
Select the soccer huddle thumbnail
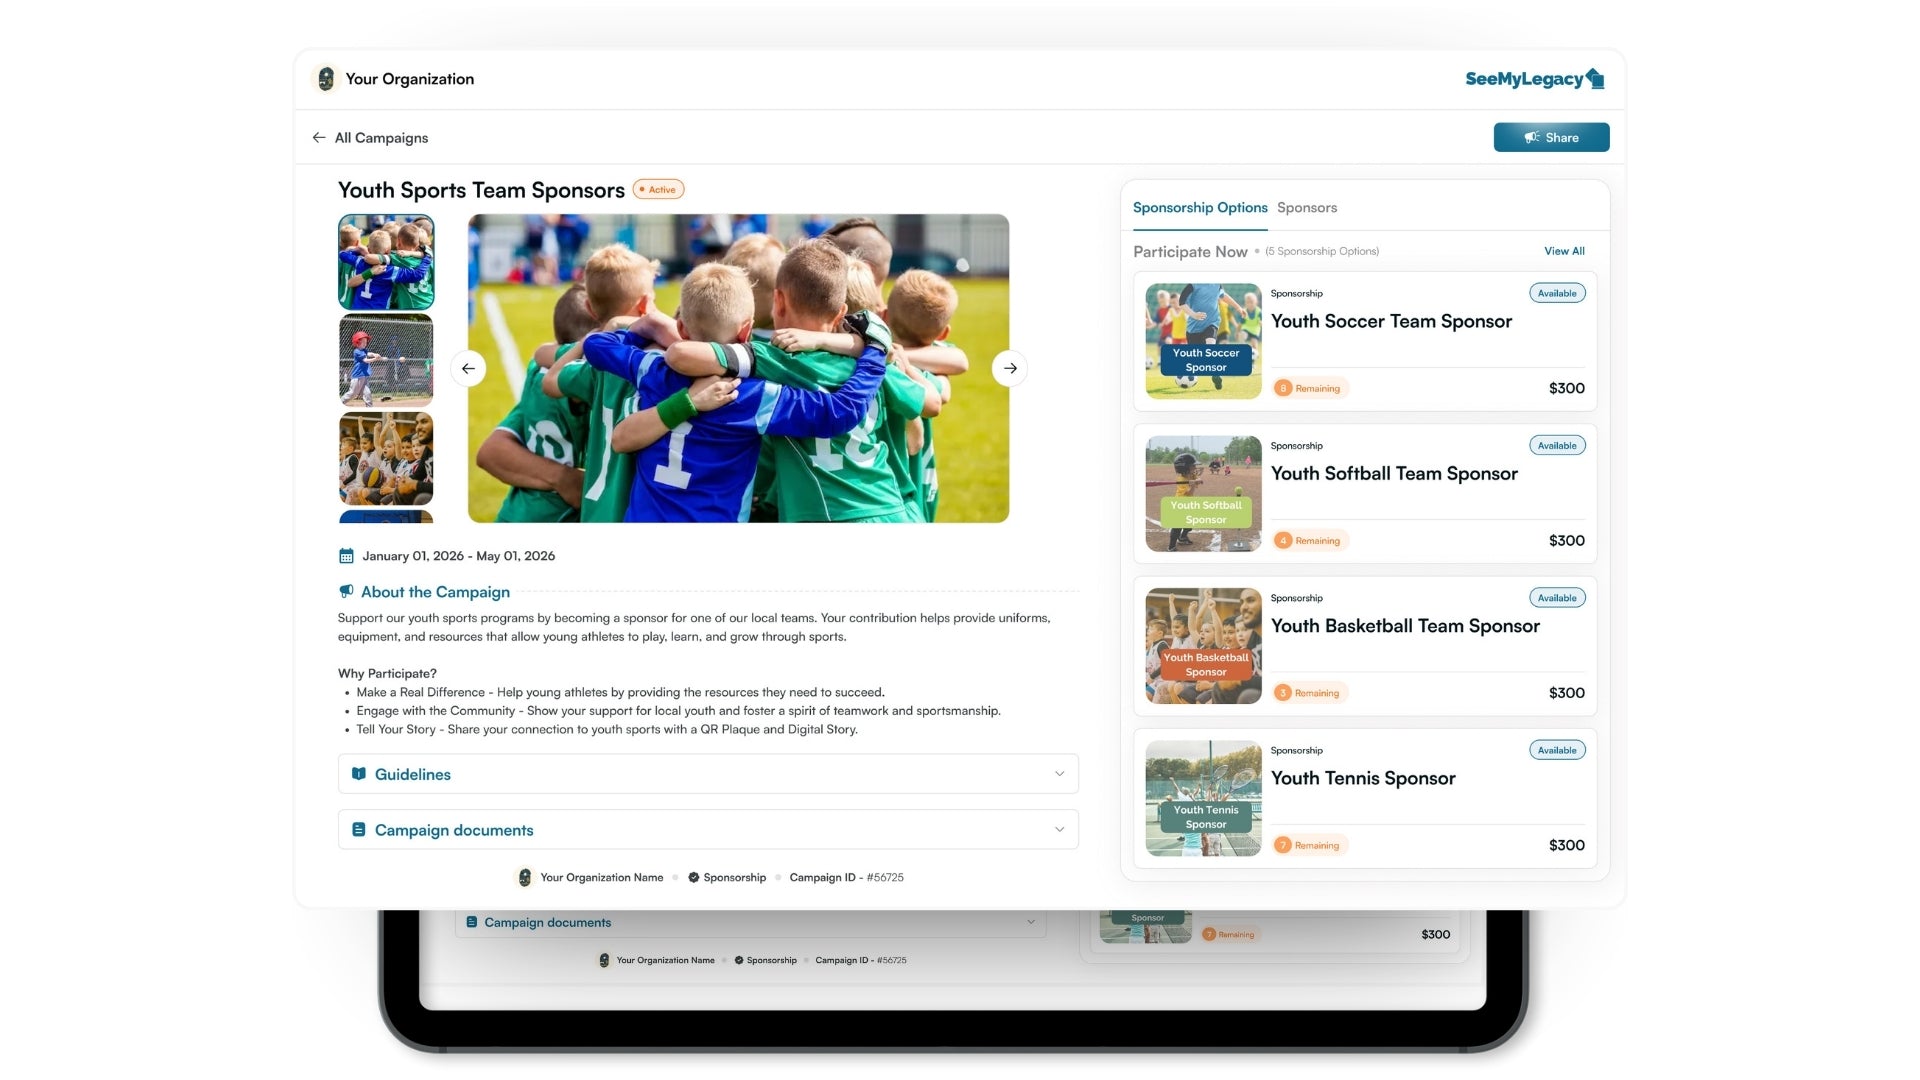(386, 262)
